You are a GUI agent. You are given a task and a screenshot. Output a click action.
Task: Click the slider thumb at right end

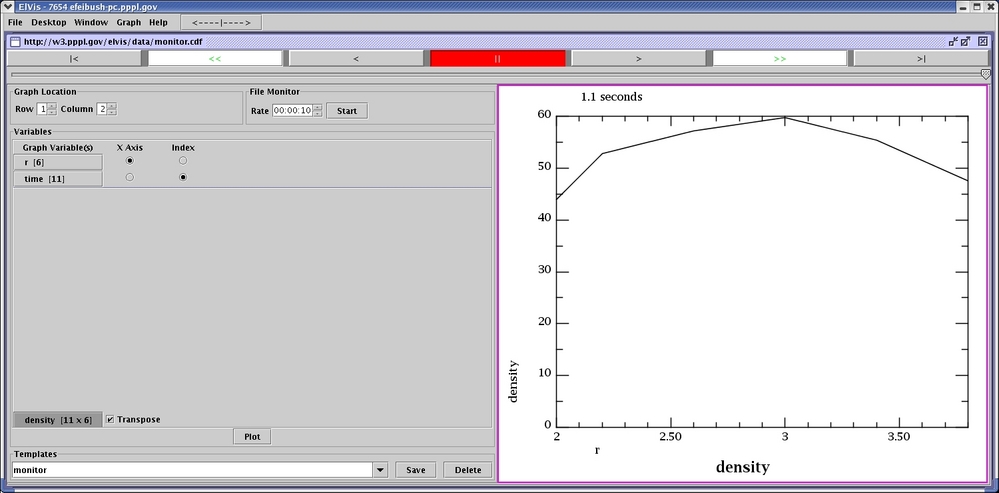tap(986, 75)
